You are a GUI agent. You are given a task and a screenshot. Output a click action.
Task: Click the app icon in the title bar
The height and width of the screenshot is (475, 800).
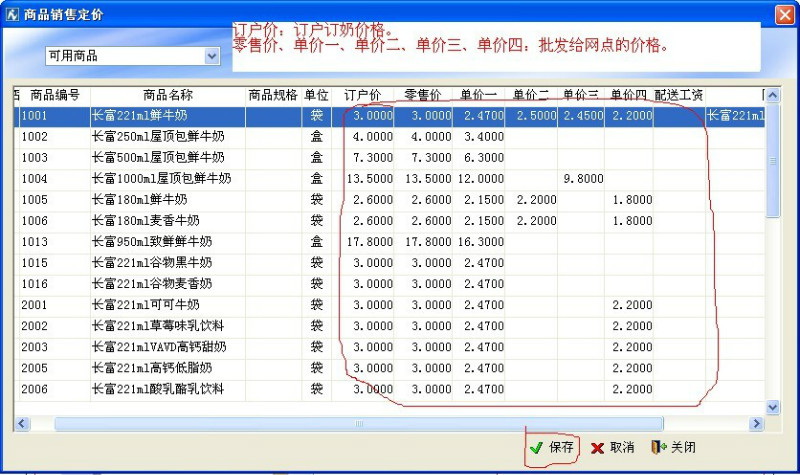tap(12, 14)
